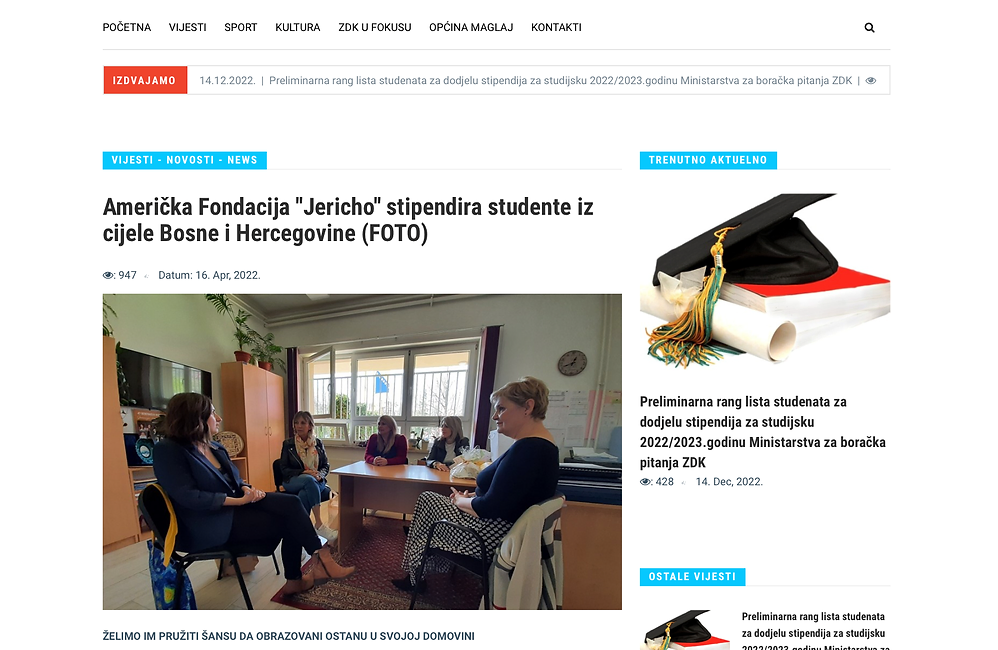The width and height of the screenshot is (998, 650).
Task: Navigate to ZDK U FOKUSU
Action: pos(375,27)
